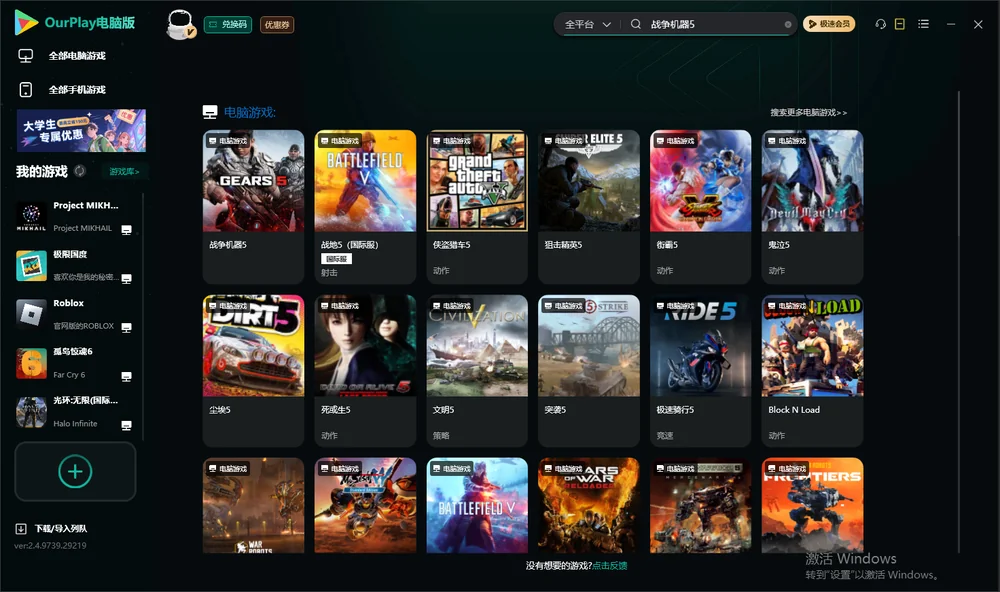Open the 战争机器5 Gears 5 game card
Image resolution: width=1000 pixels, height=592 pixels.
point(253,207)
